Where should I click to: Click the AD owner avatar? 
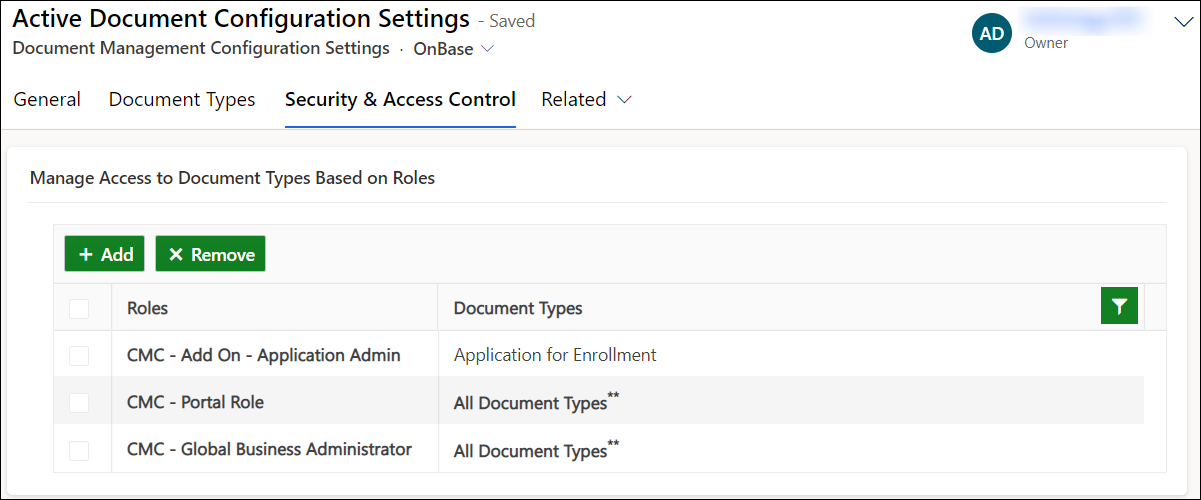click(991, 33)
